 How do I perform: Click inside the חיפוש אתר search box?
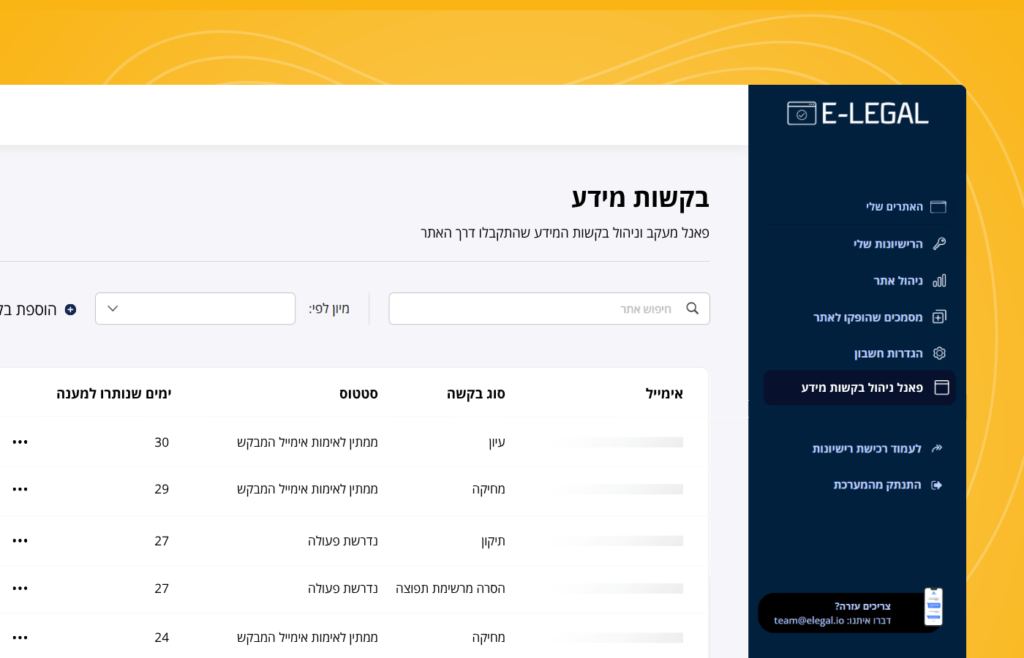click(x=550, y=308)
